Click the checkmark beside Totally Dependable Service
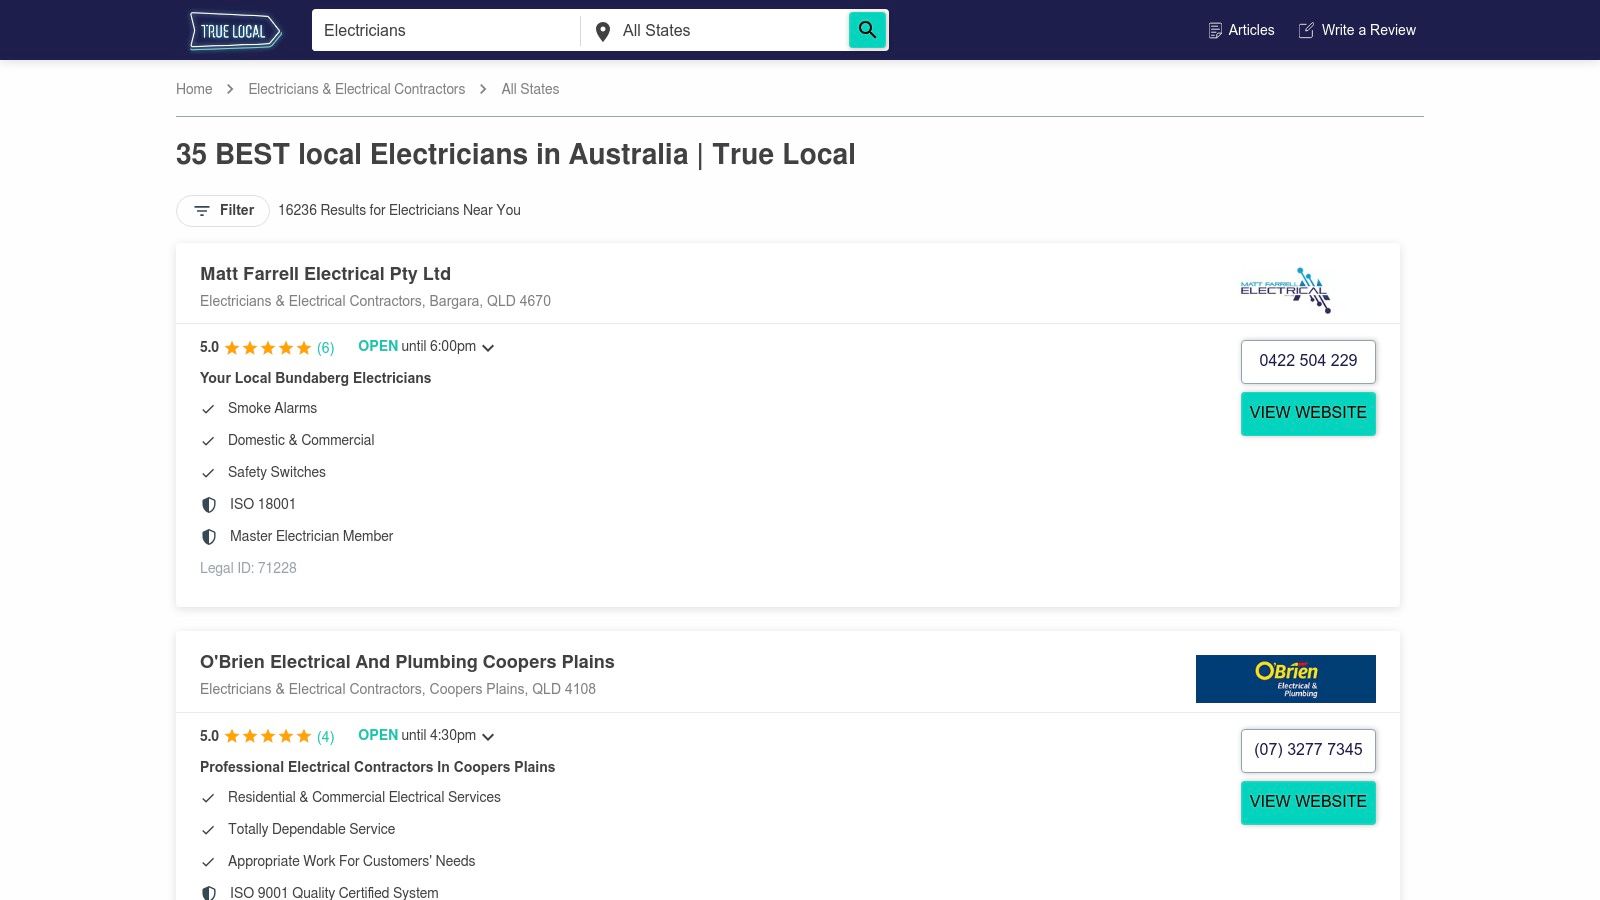Viewport: 1600px width, 900px height. pyautogui.click(x=208, y=830)
